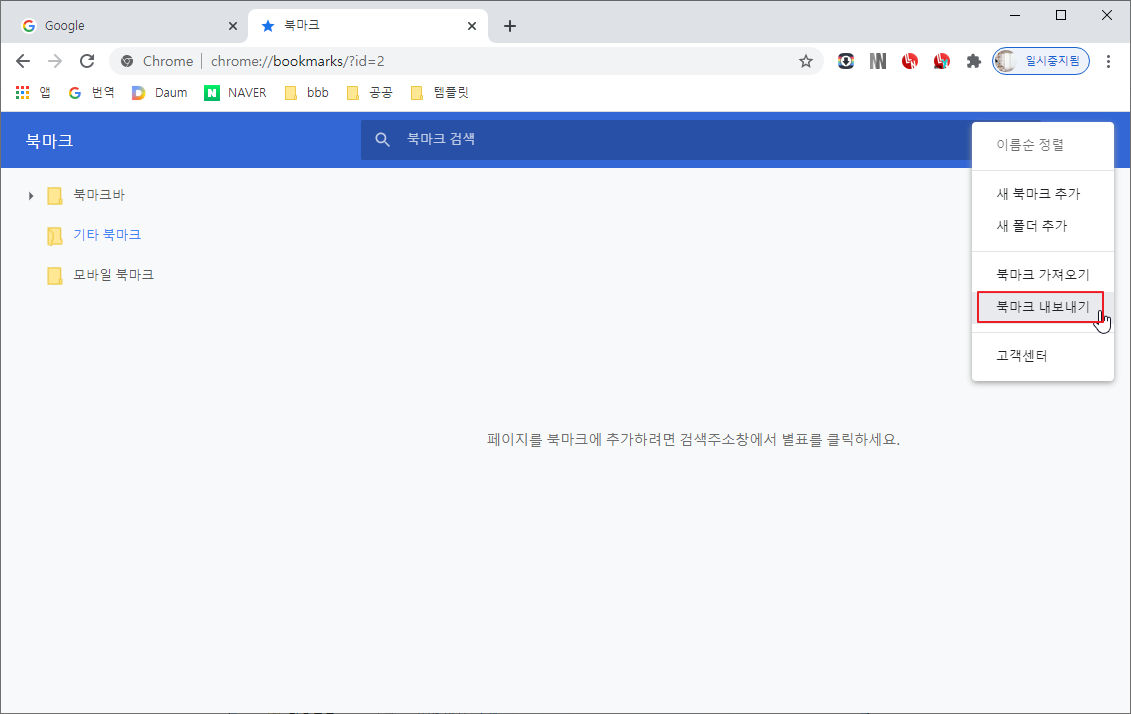
Task: Open Chrome's three-dot menu
Action: 1108,61
